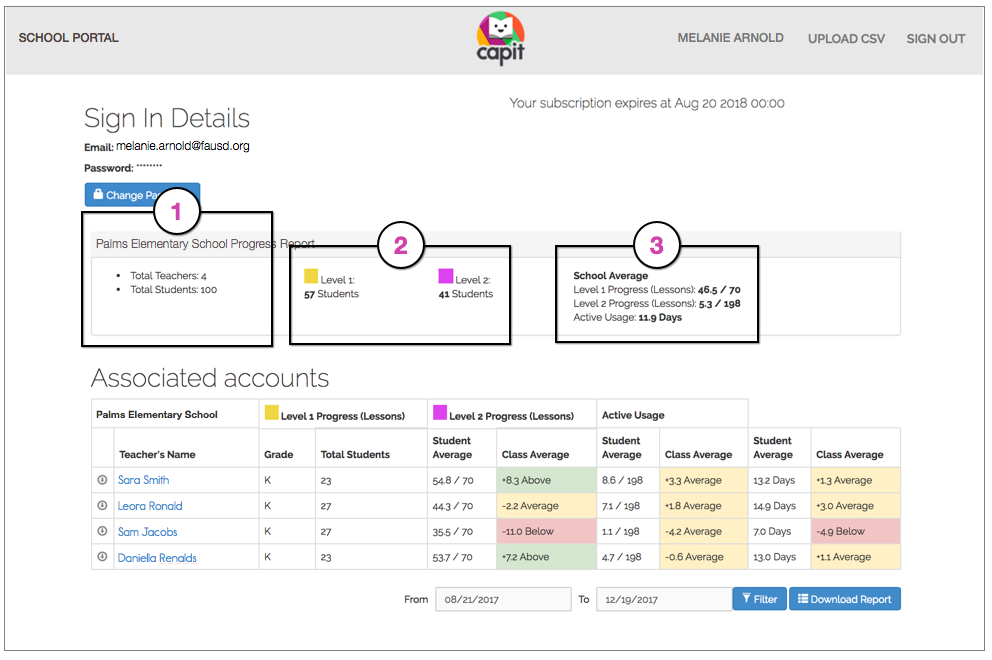This screenshot has height=660, width=992.
Task: Select SIGN OUT in the top navigation
Action: tap(936, 38)
